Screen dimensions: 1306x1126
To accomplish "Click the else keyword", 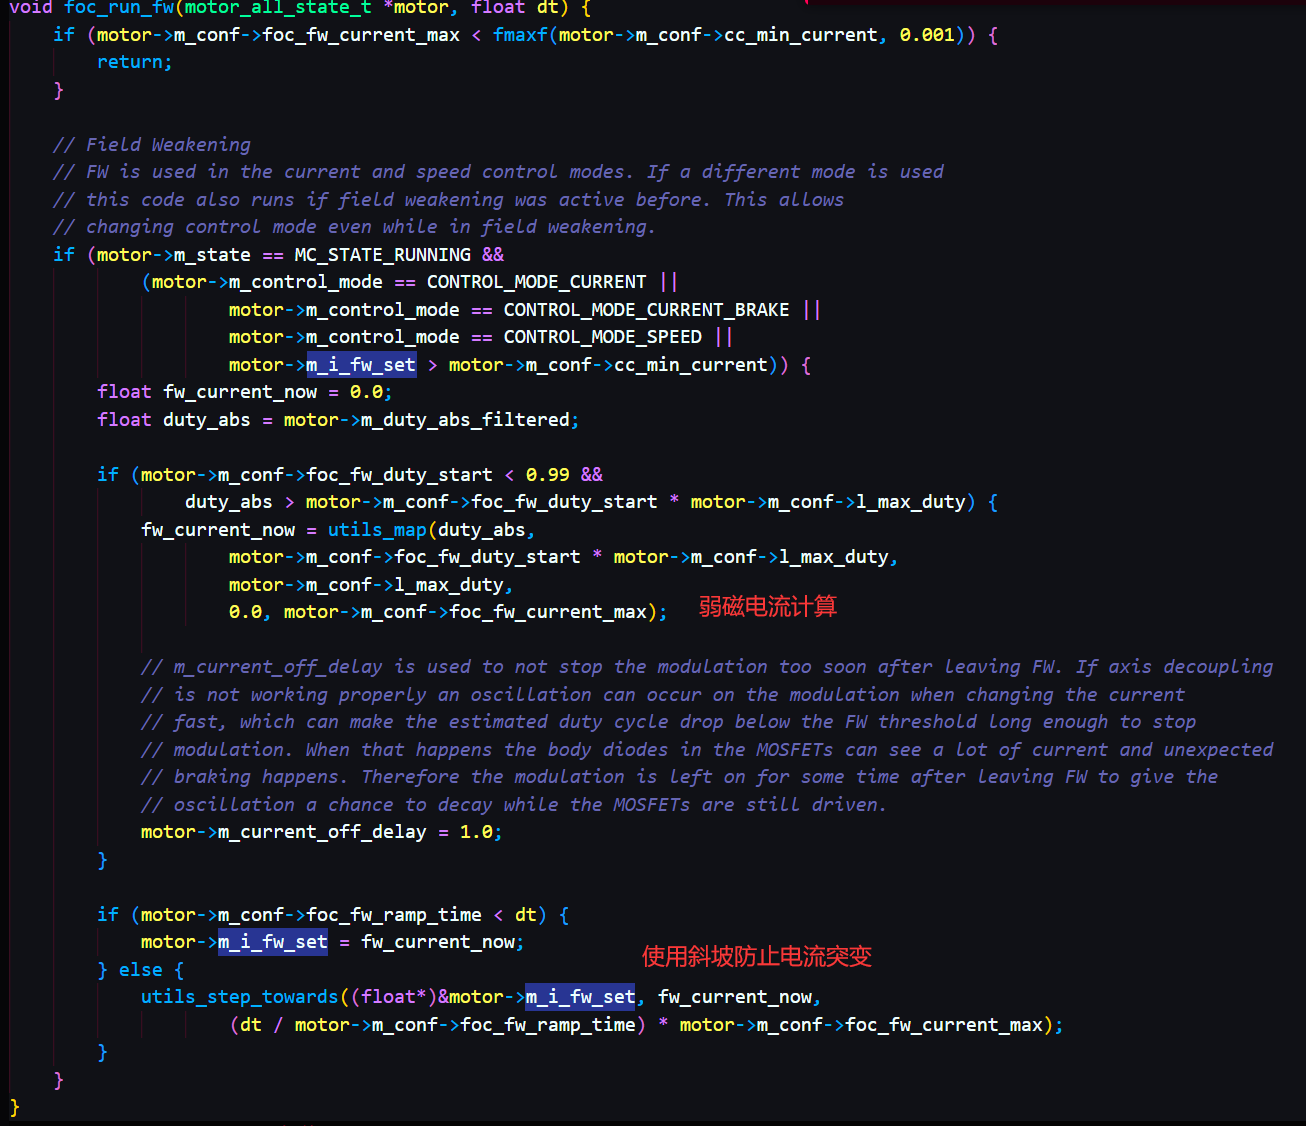I will pyautogui.click(x=140, y=970).
